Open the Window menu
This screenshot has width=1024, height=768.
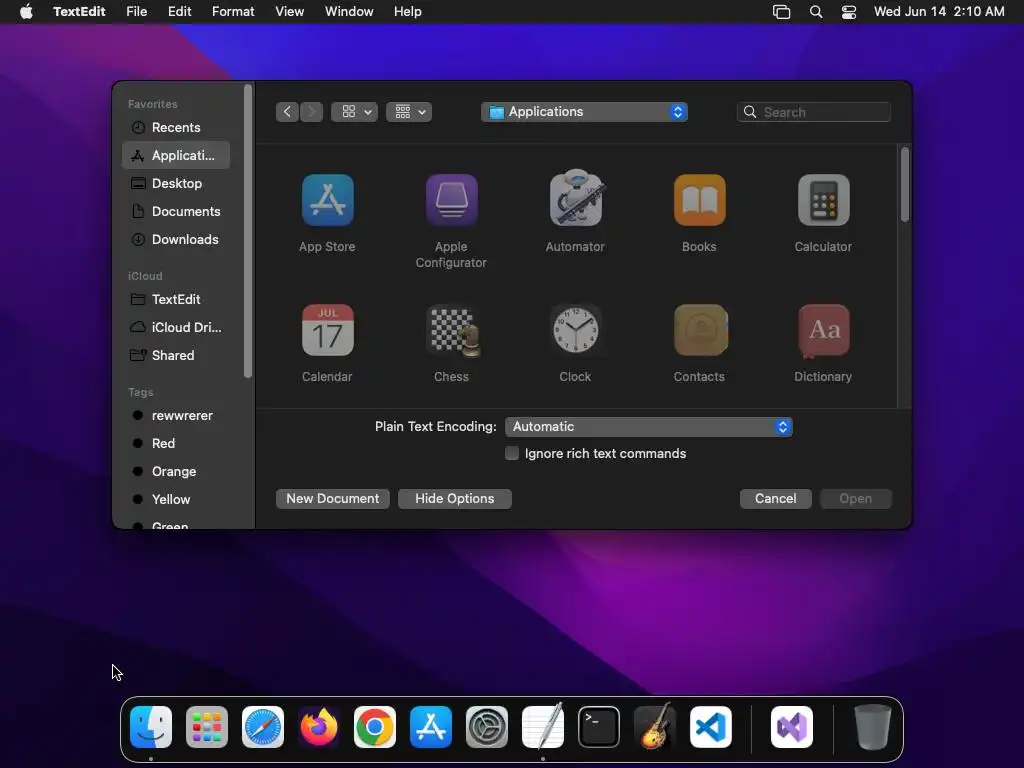coord(349,12)
